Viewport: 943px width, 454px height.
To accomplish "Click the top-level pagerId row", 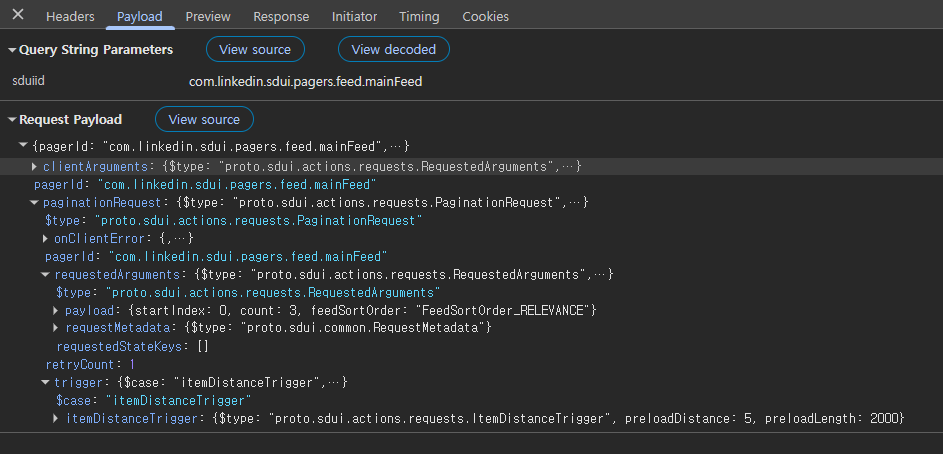I will click(x=205, y=184).
